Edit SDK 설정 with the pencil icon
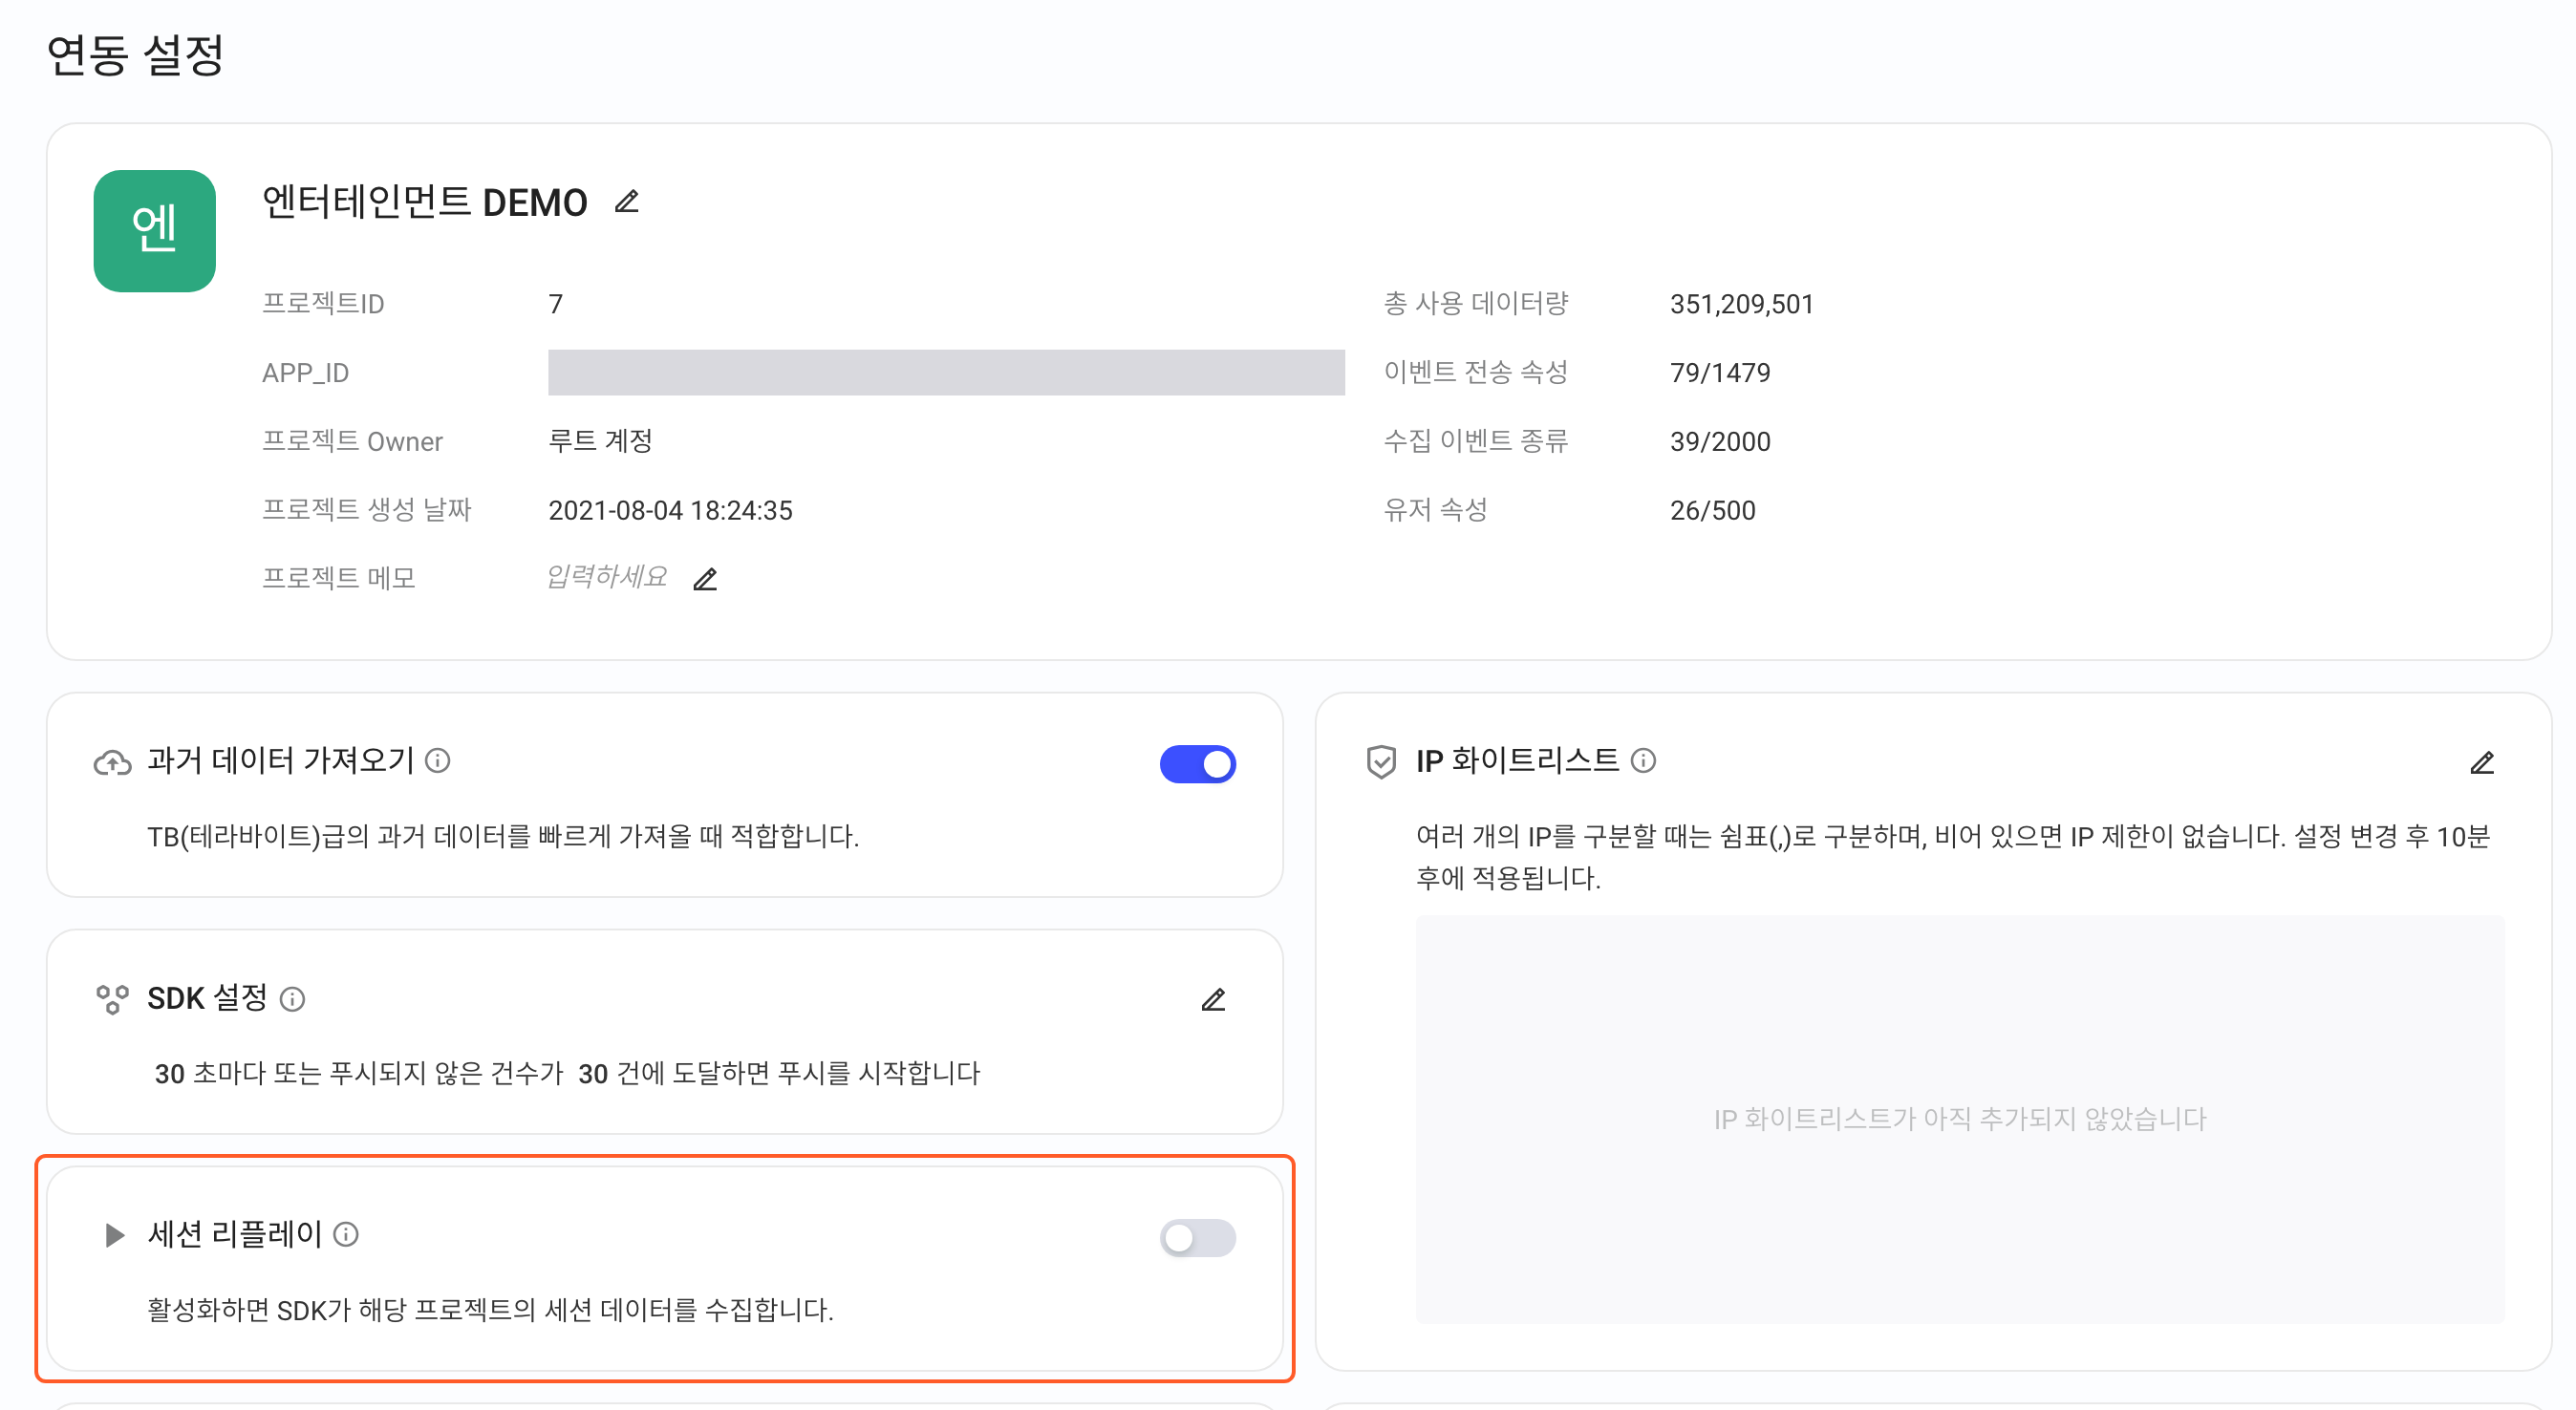The width and height of the screenshot is (2576, 1410). [x=1213, y=1000]
